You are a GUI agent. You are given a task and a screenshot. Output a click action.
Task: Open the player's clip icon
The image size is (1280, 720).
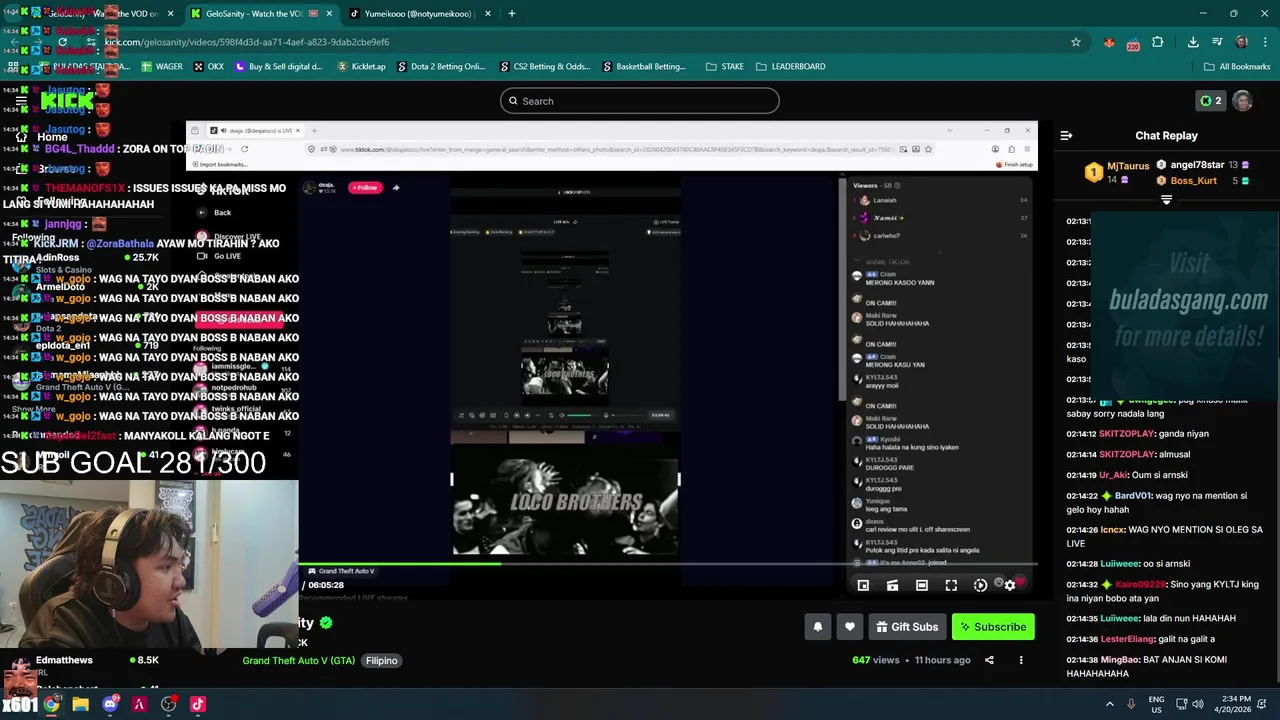pos(892,585)
